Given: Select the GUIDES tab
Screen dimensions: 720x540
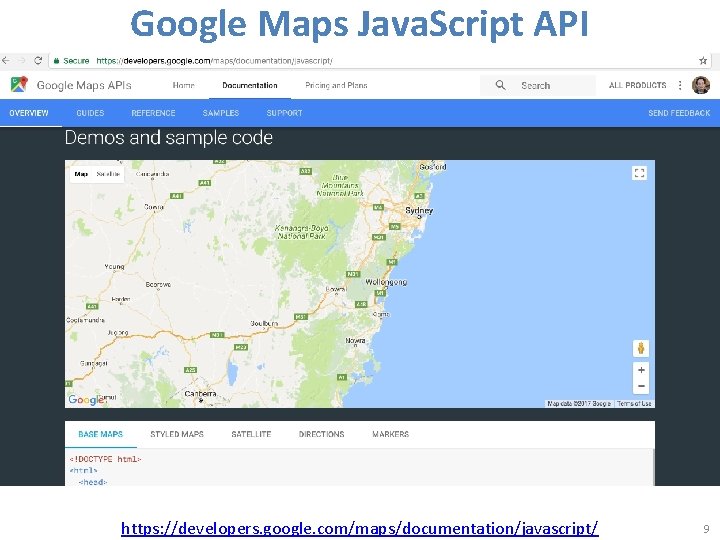Looking at the screenshot, I should click(90, 113).
